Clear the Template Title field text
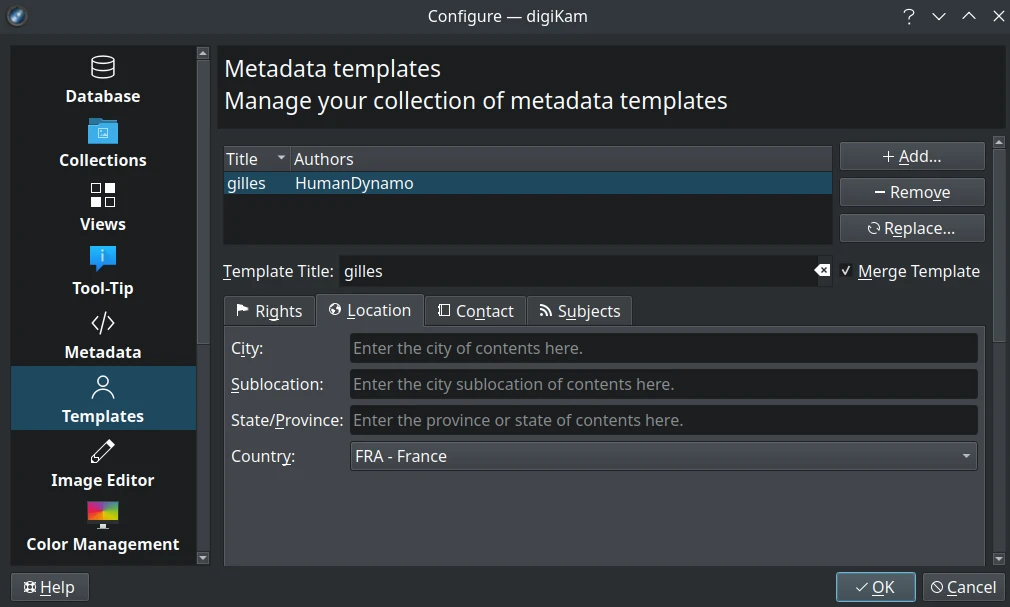 822,270
